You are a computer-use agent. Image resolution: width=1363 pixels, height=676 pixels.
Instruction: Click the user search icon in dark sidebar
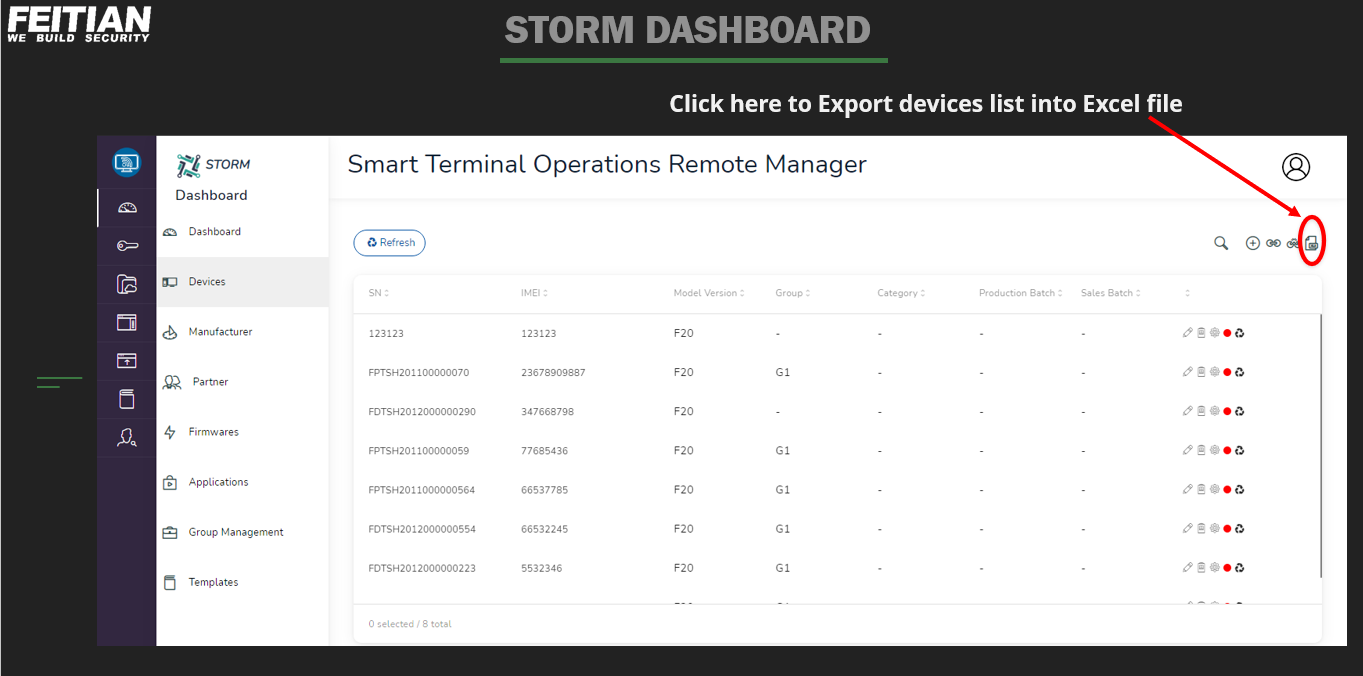click(x=127, y=437)
